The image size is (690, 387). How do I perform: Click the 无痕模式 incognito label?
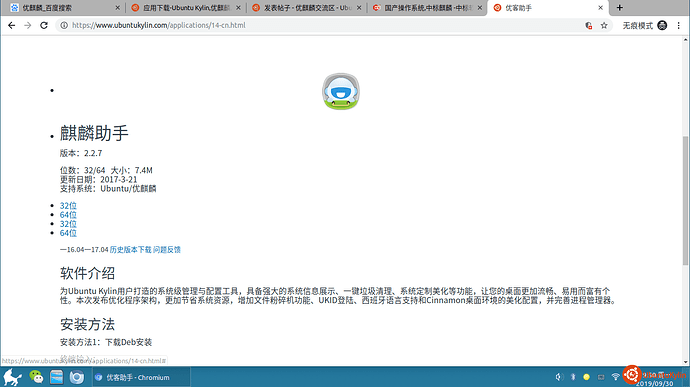[638, 26]
